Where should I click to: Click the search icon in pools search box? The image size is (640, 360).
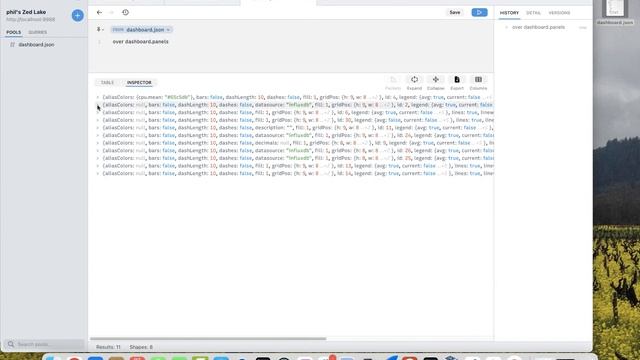coord(11,344)
